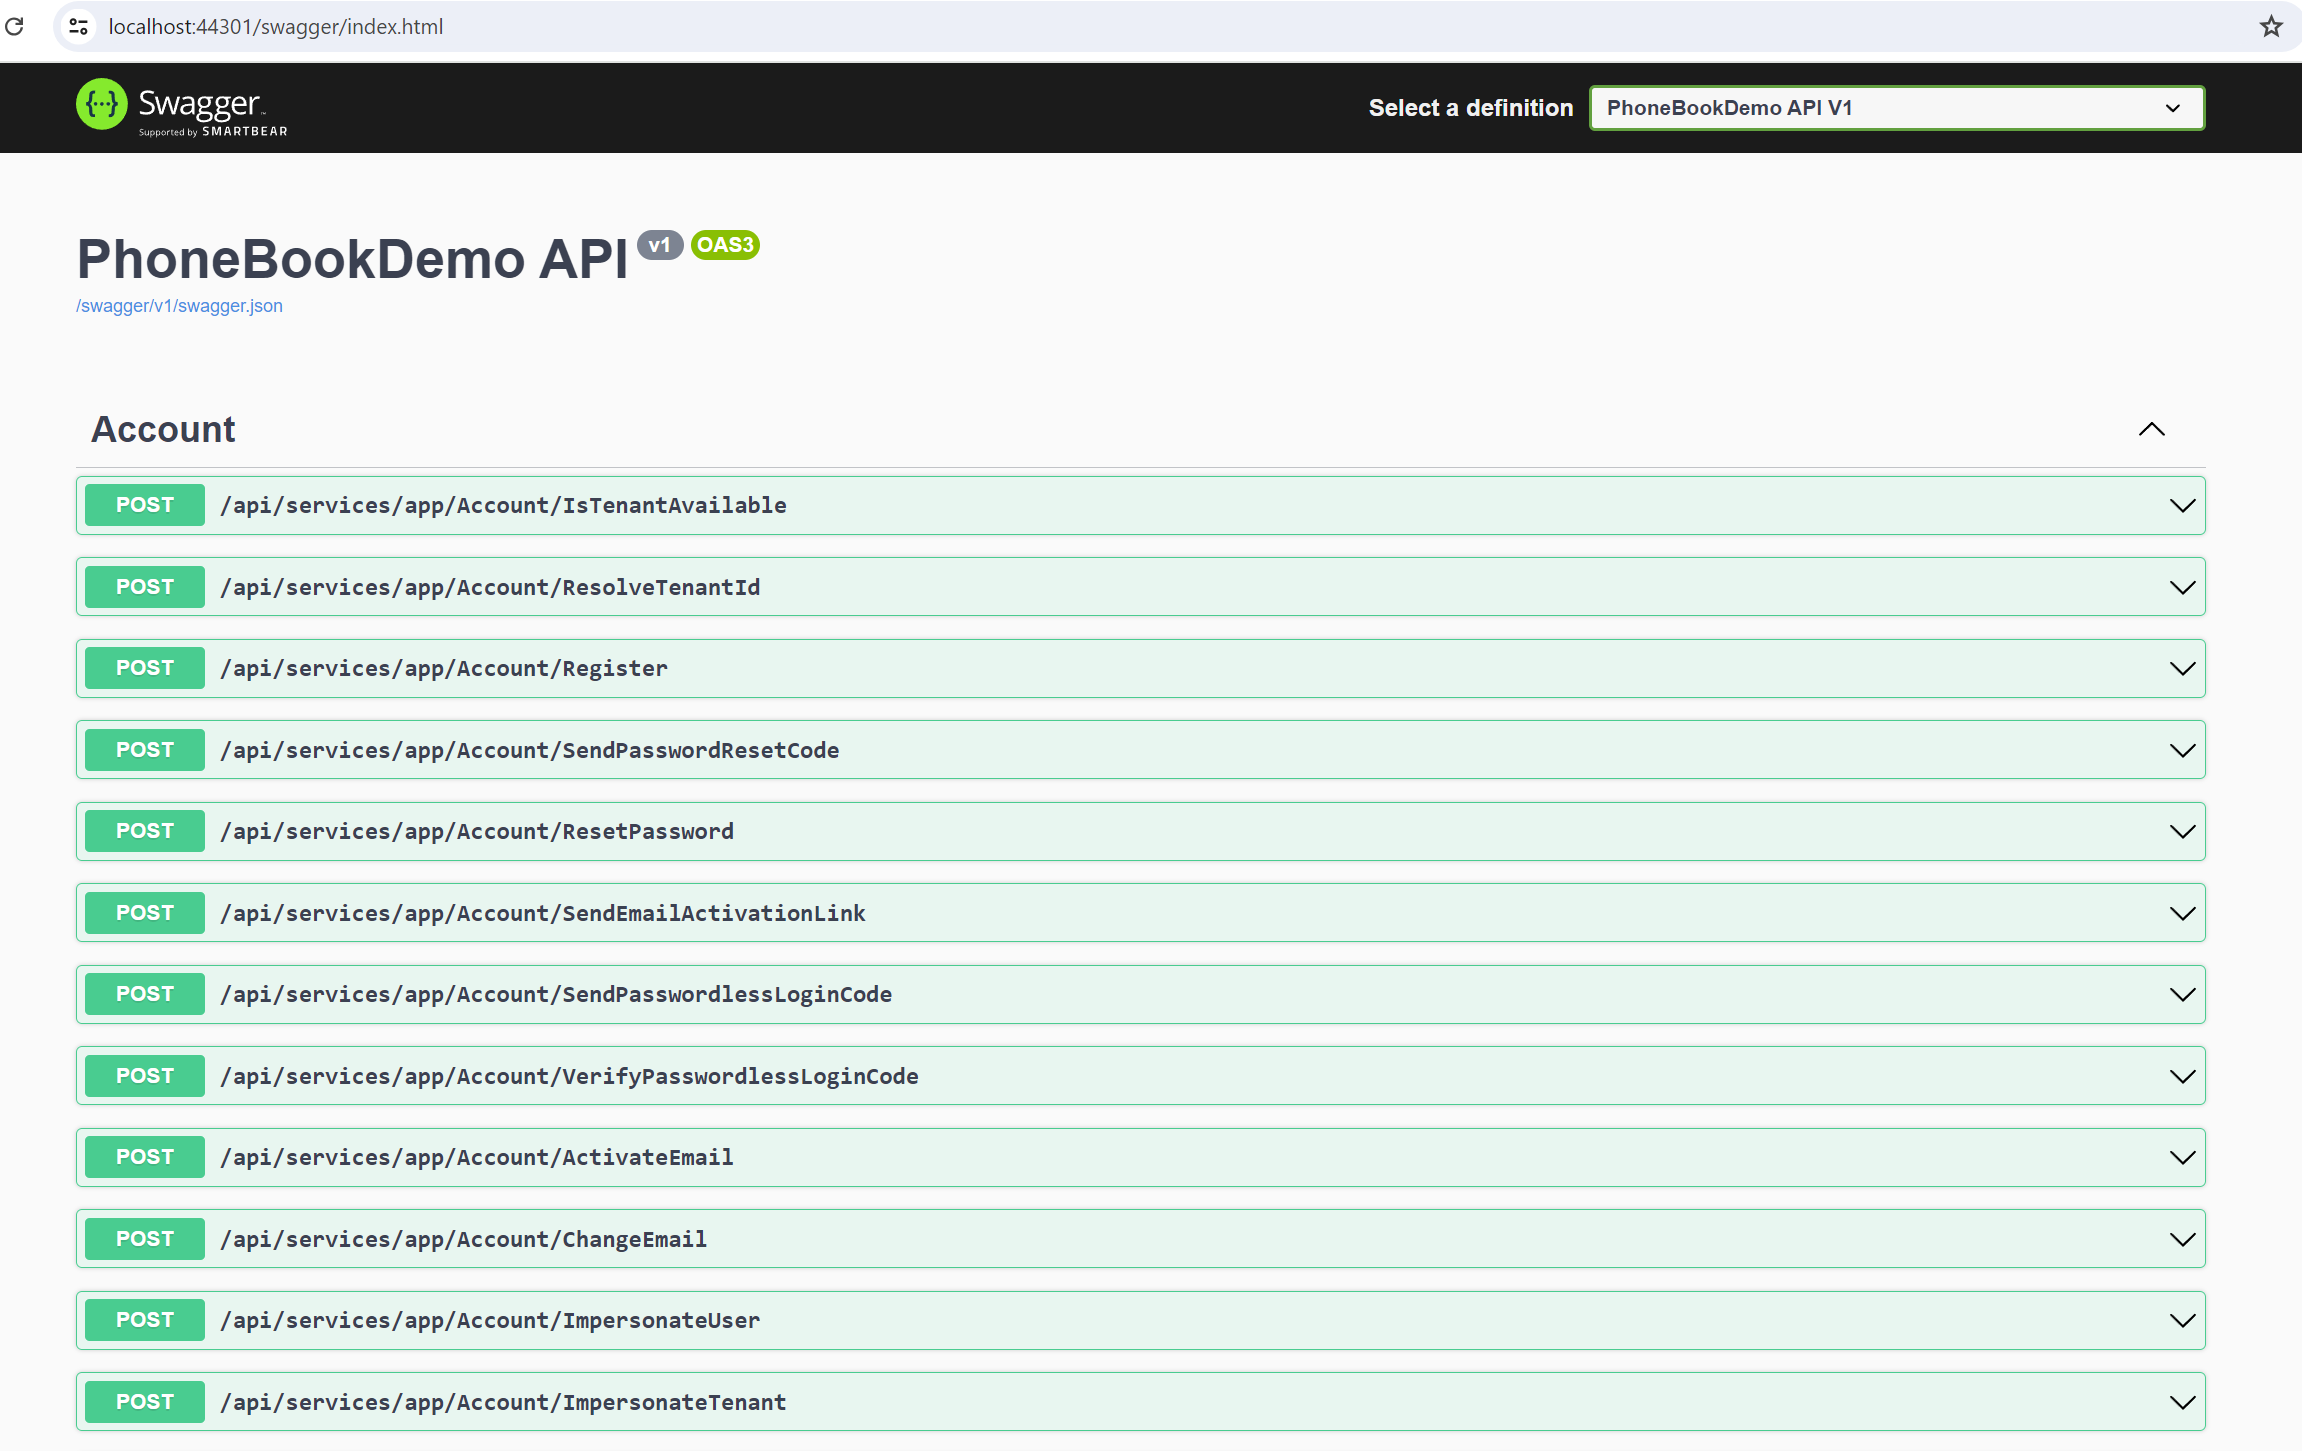Image resolution: width=2302 pixels, height=1451 pixels.
Task: Expand ResolveTenantId endpoint using its chevron
Action: pos(2182,587)
